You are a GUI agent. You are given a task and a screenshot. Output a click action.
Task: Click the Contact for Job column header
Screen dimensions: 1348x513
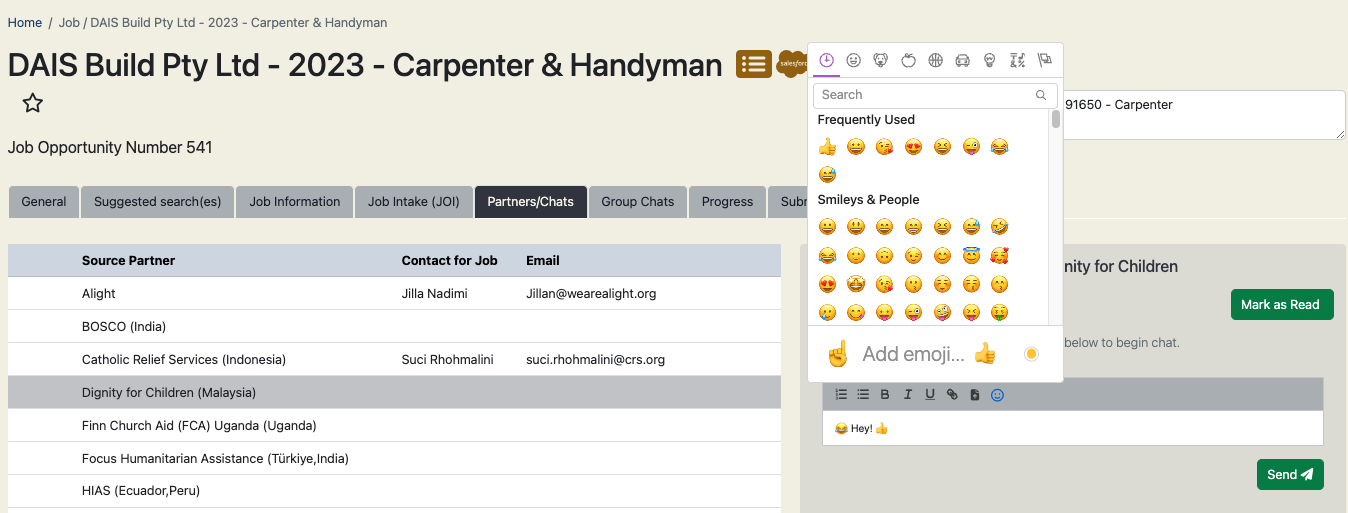click(x=449, y=261)
